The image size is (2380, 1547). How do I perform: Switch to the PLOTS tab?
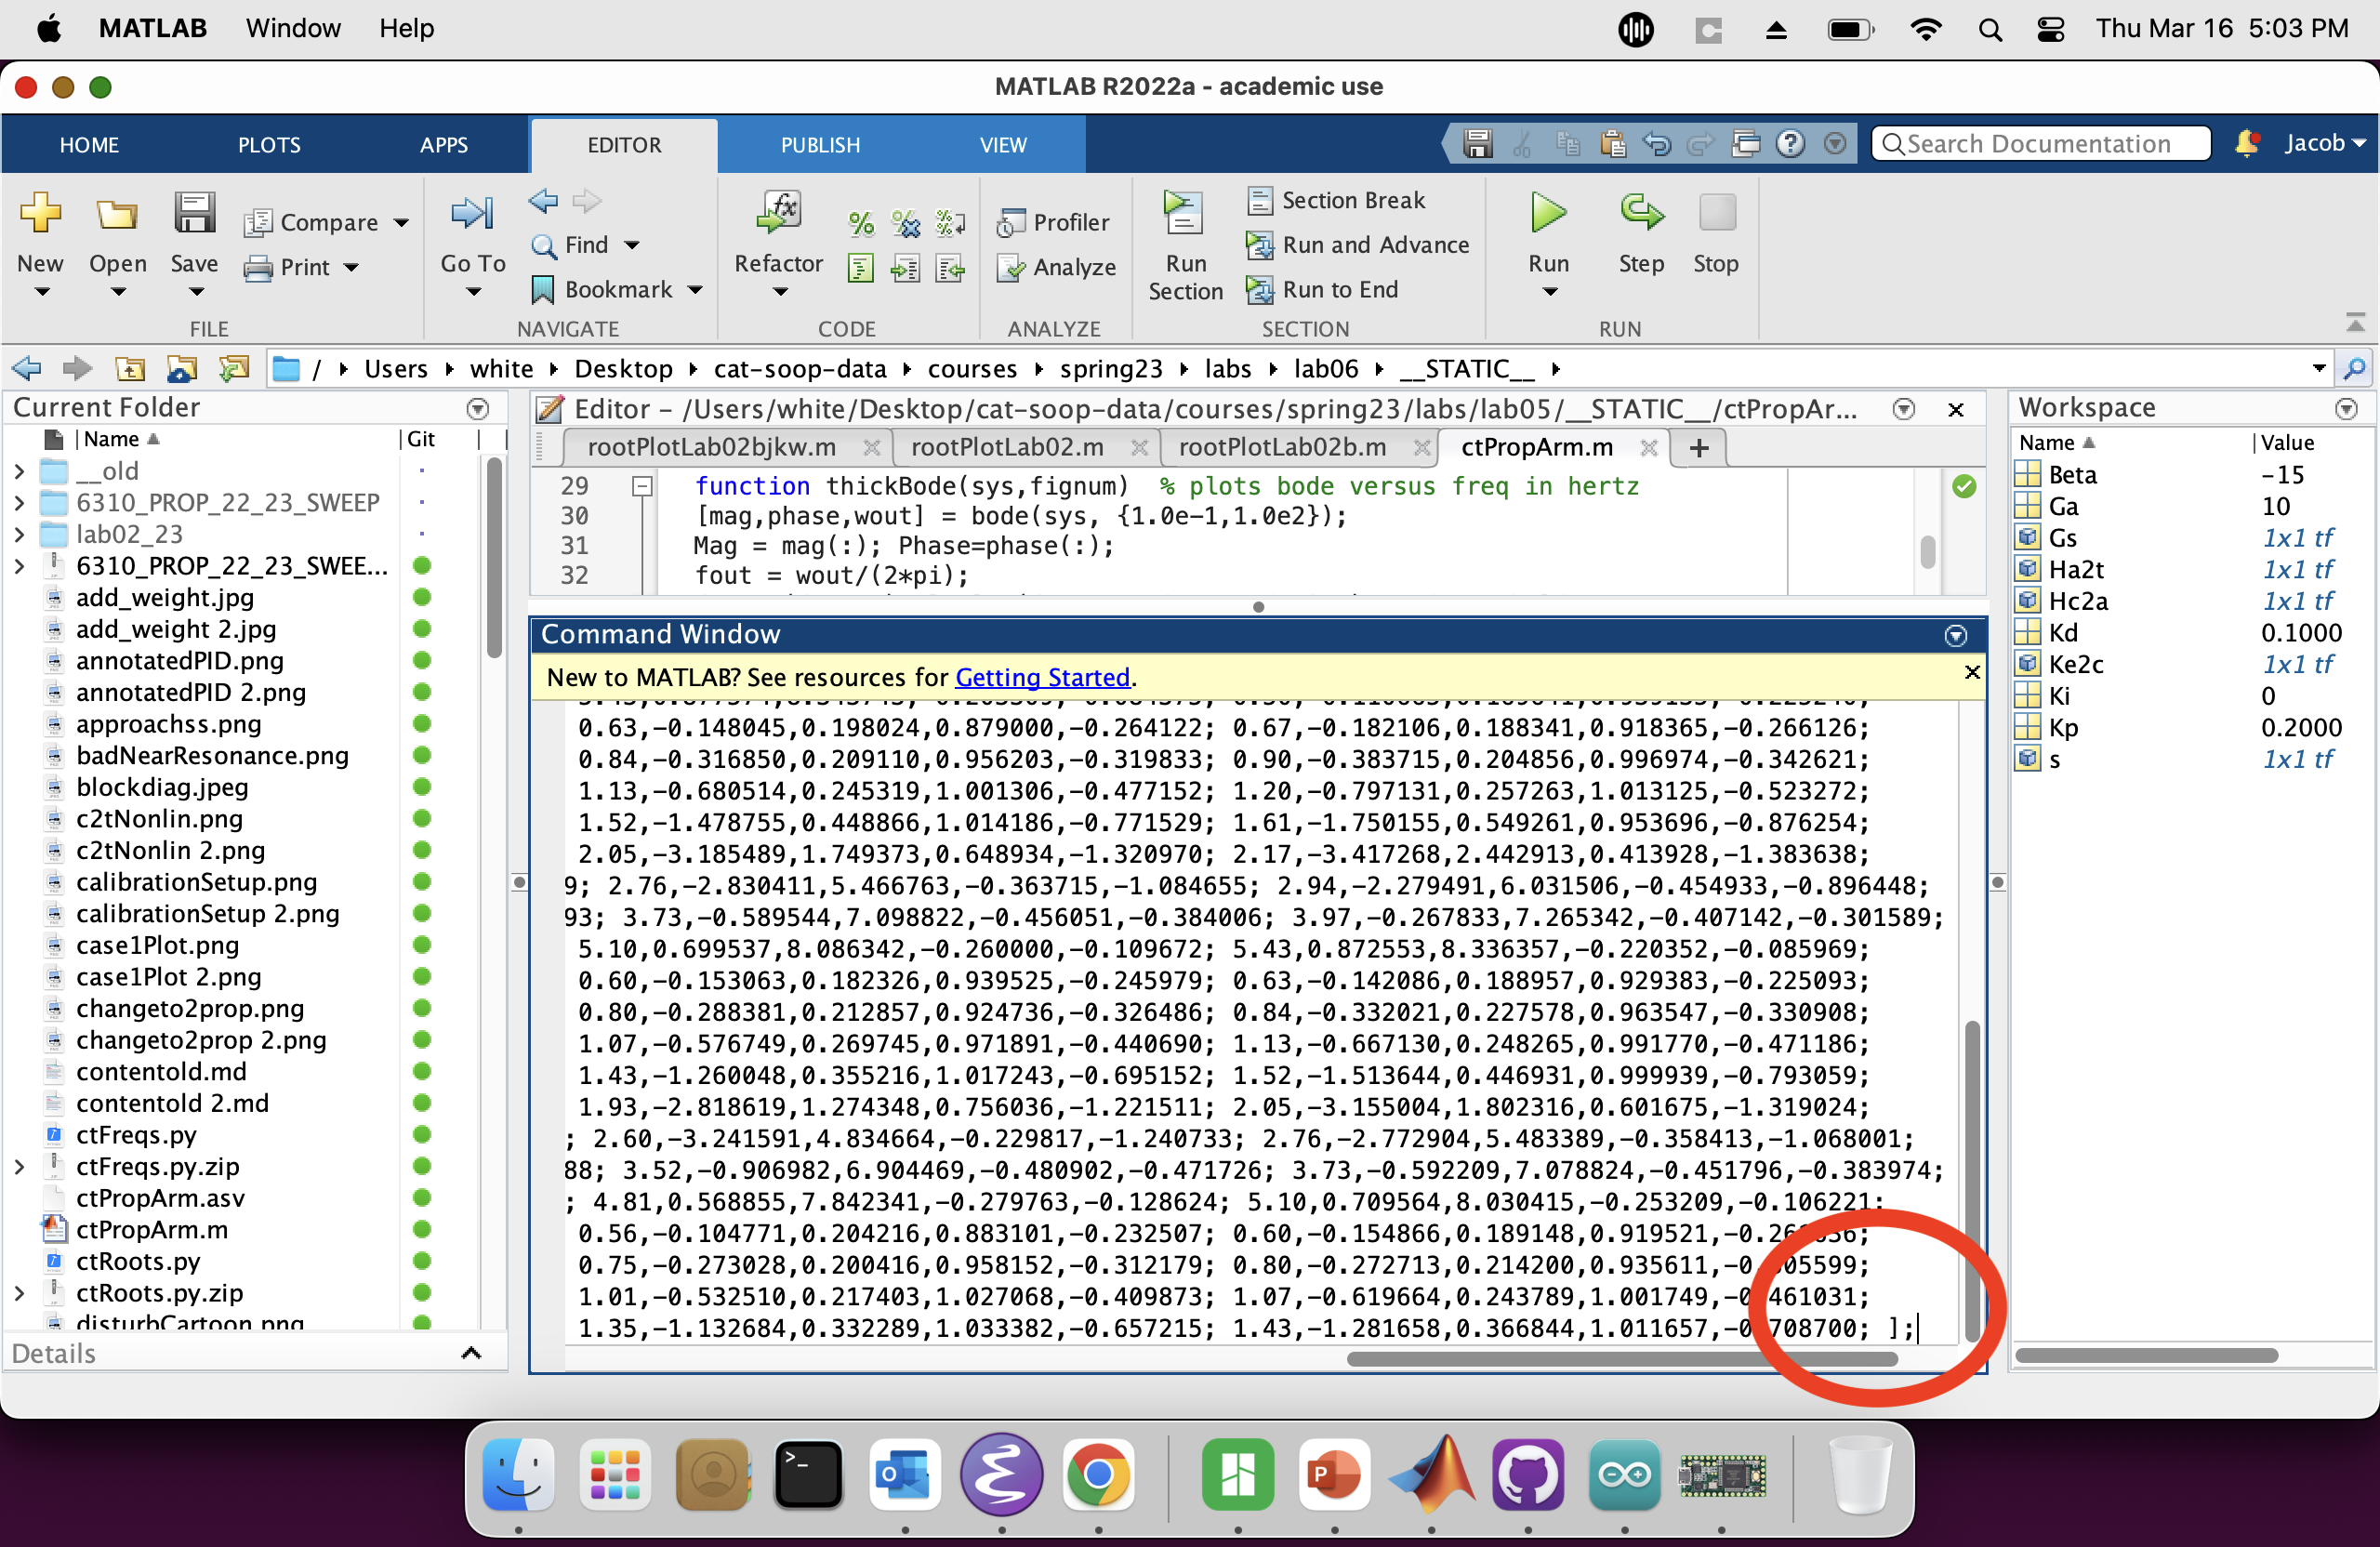269,145
